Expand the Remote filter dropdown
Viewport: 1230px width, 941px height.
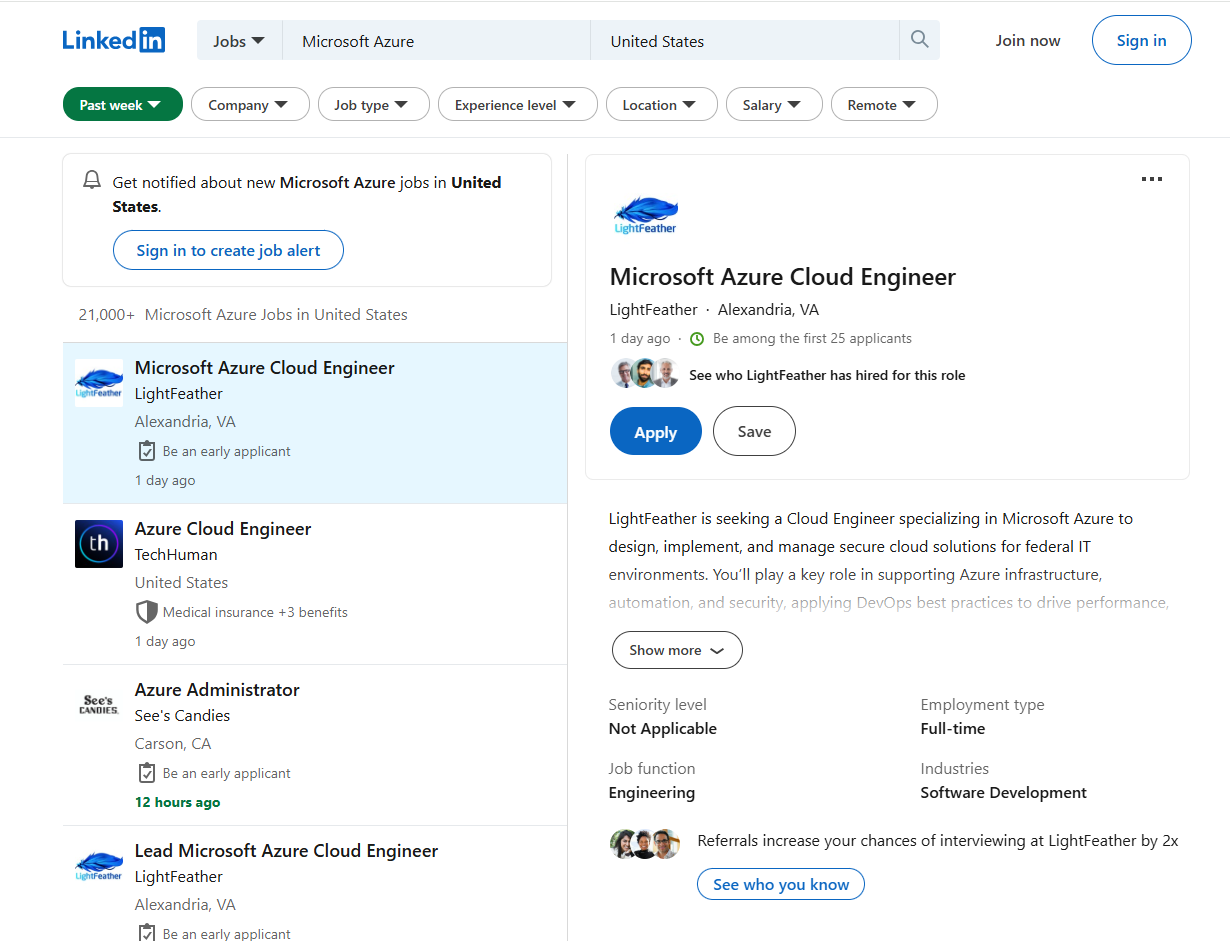point(884,104)
